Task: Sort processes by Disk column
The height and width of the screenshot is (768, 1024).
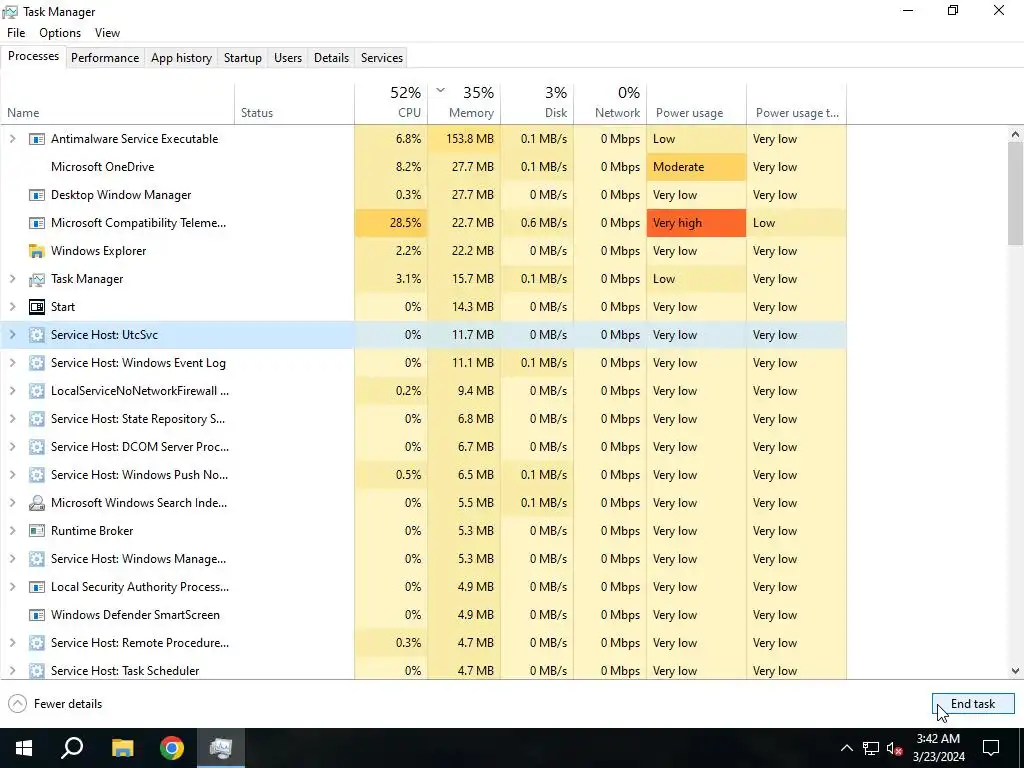Action: pos(537,103)
